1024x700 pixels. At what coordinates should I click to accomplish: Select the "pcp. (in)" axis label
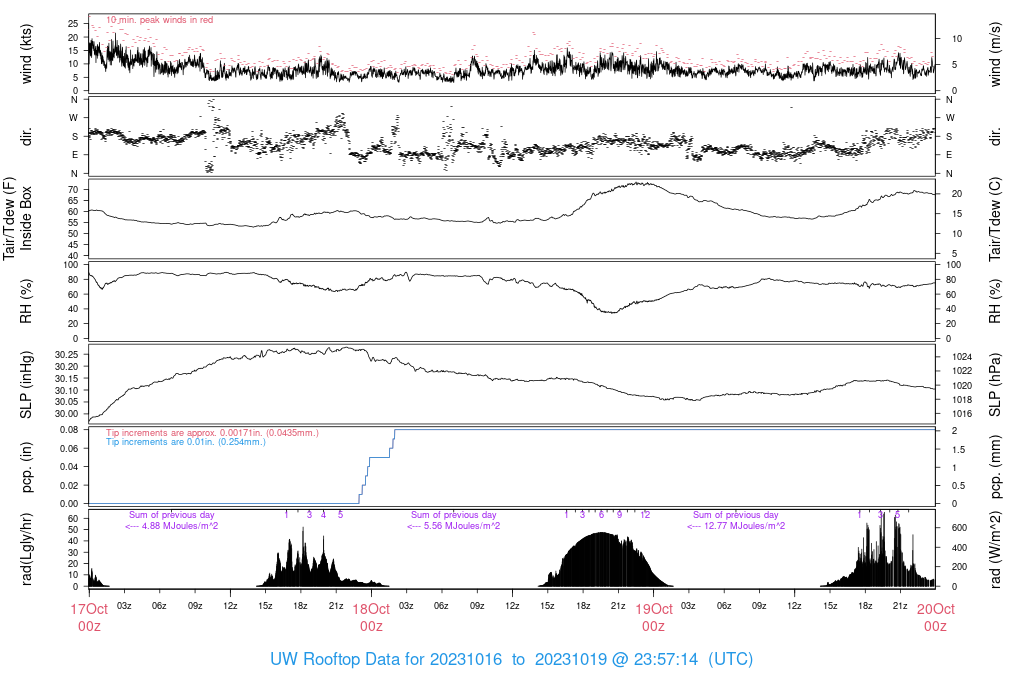(x=26, y=467)
